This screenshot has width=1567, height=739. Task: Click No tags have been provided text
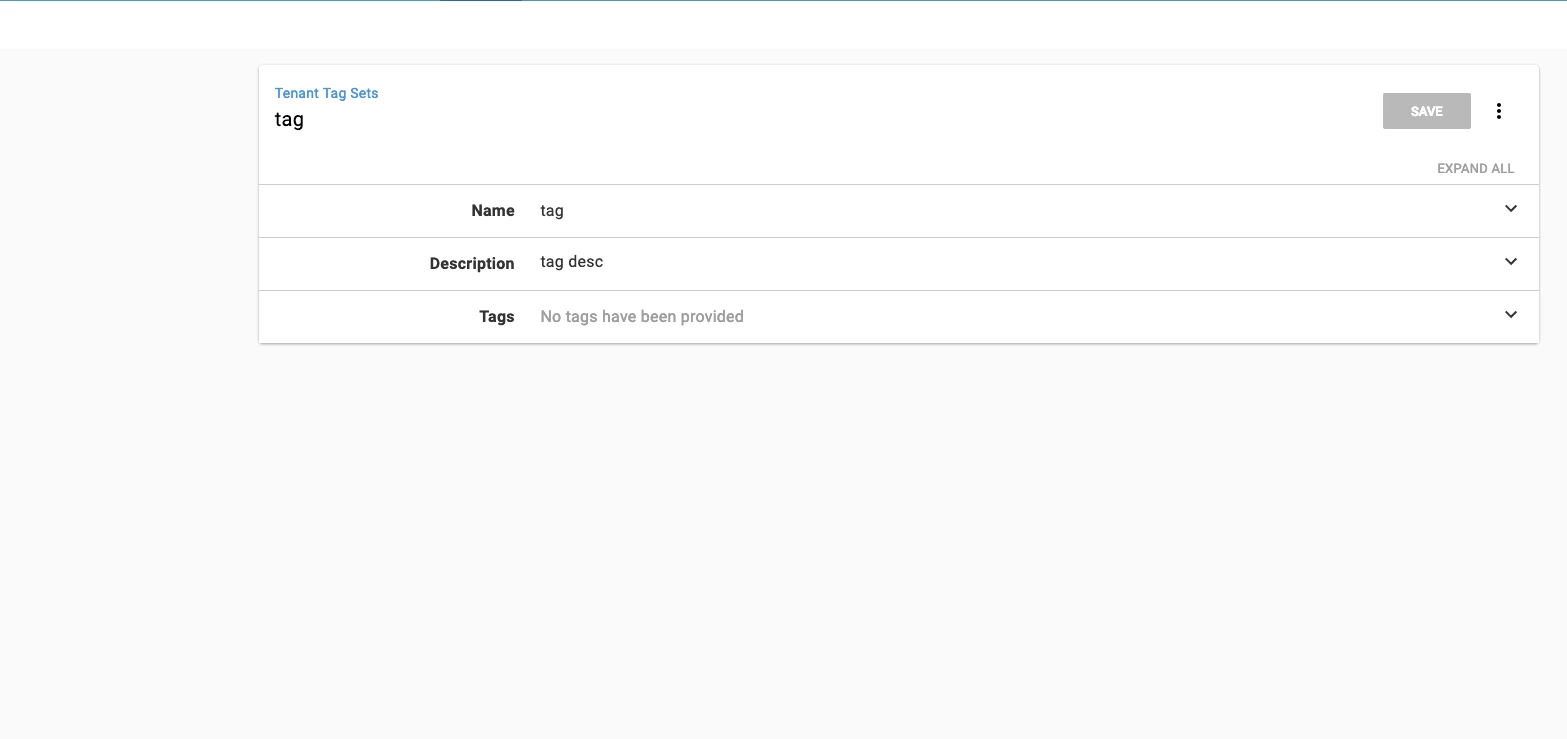click(x=641, y=316)
